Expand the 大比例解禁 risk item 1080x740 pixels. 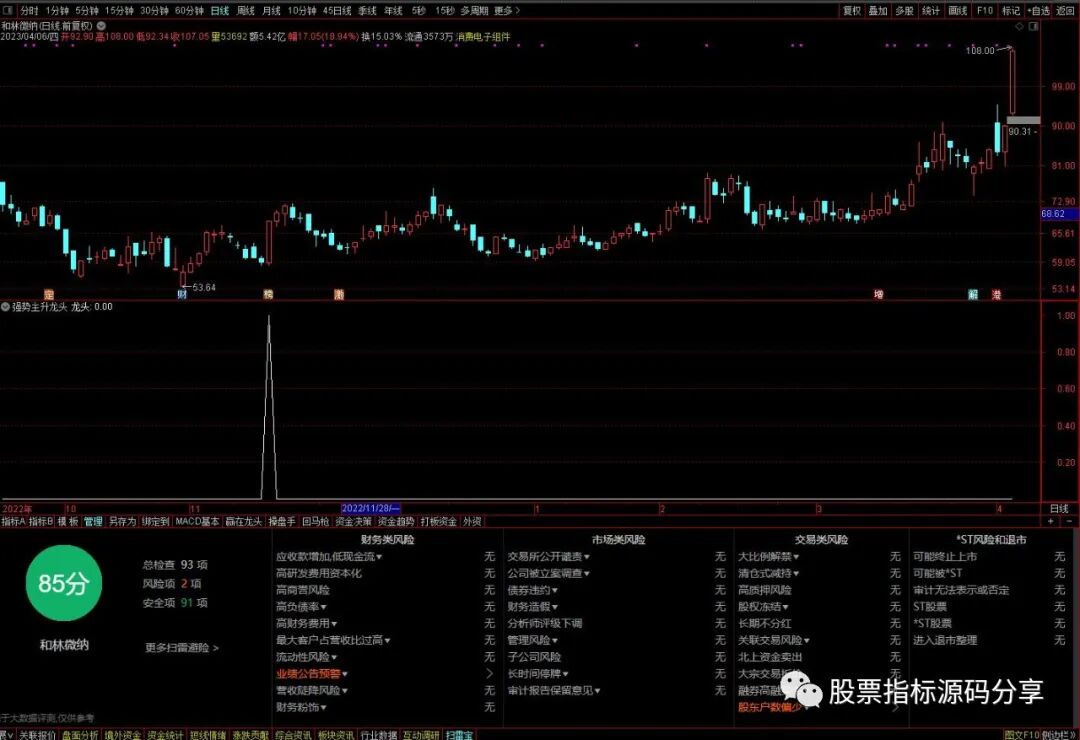pyautogui.click(x=769, y=556)
